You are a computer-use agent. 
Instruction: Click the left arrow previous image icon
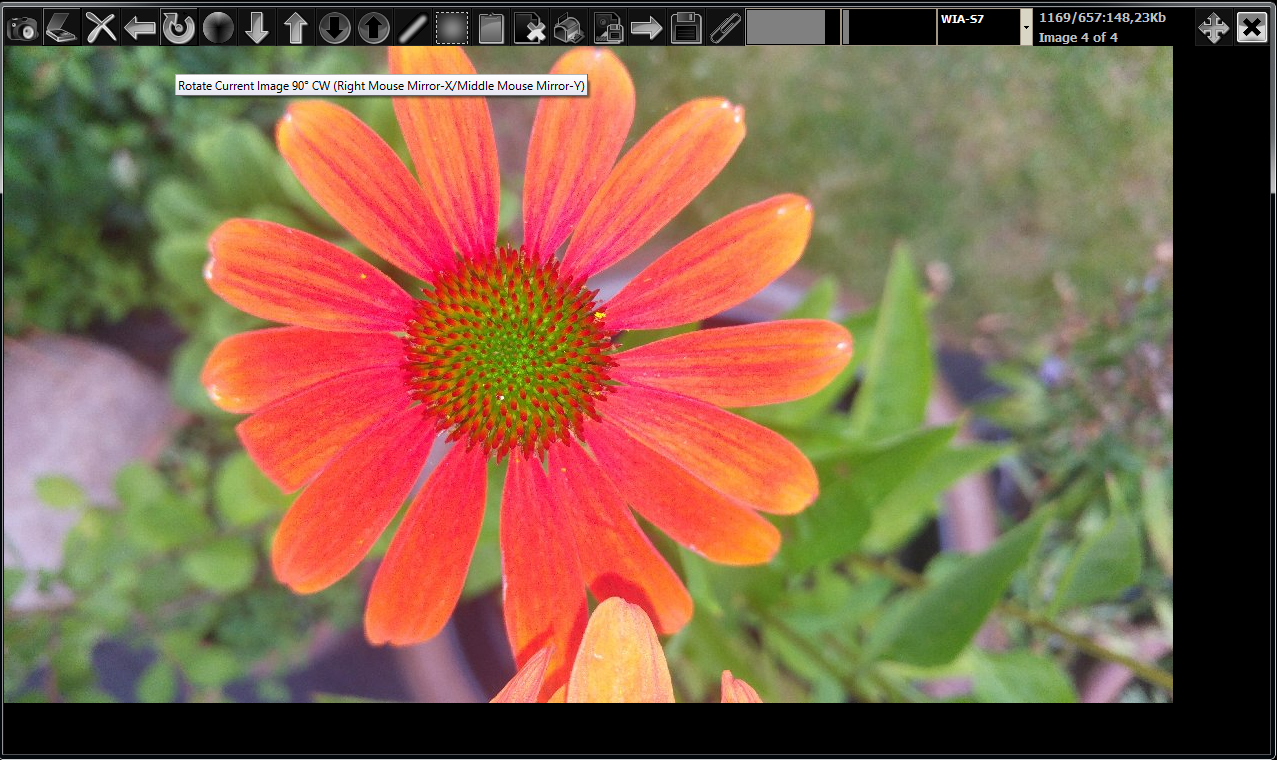[x=140, y=28]
